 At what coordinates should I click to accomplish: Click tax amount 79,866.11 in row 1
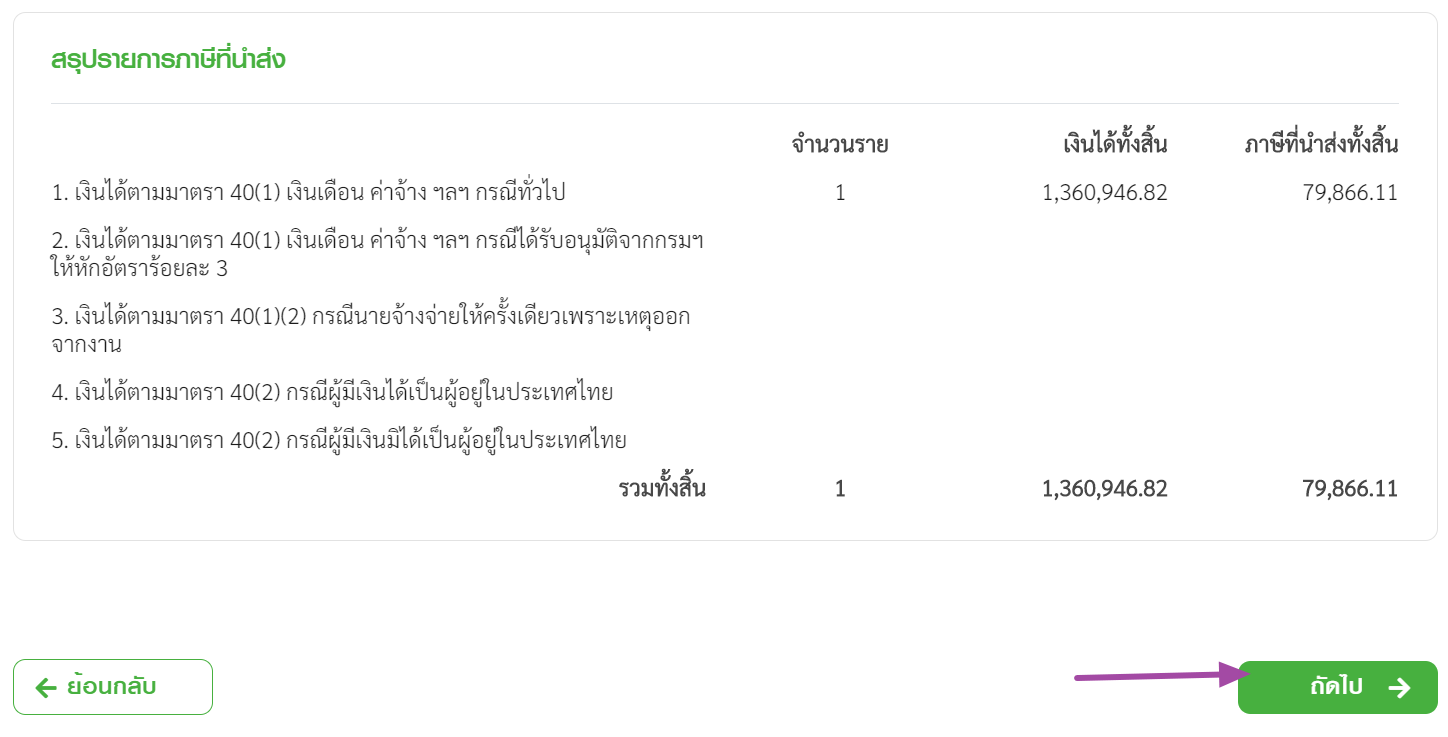[x=1350, y=193]
